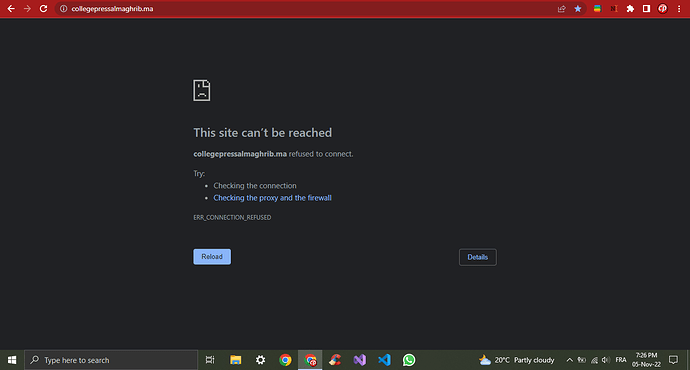Click the ERR_CONNECTION_REFUSED error code text

[232, 217]
